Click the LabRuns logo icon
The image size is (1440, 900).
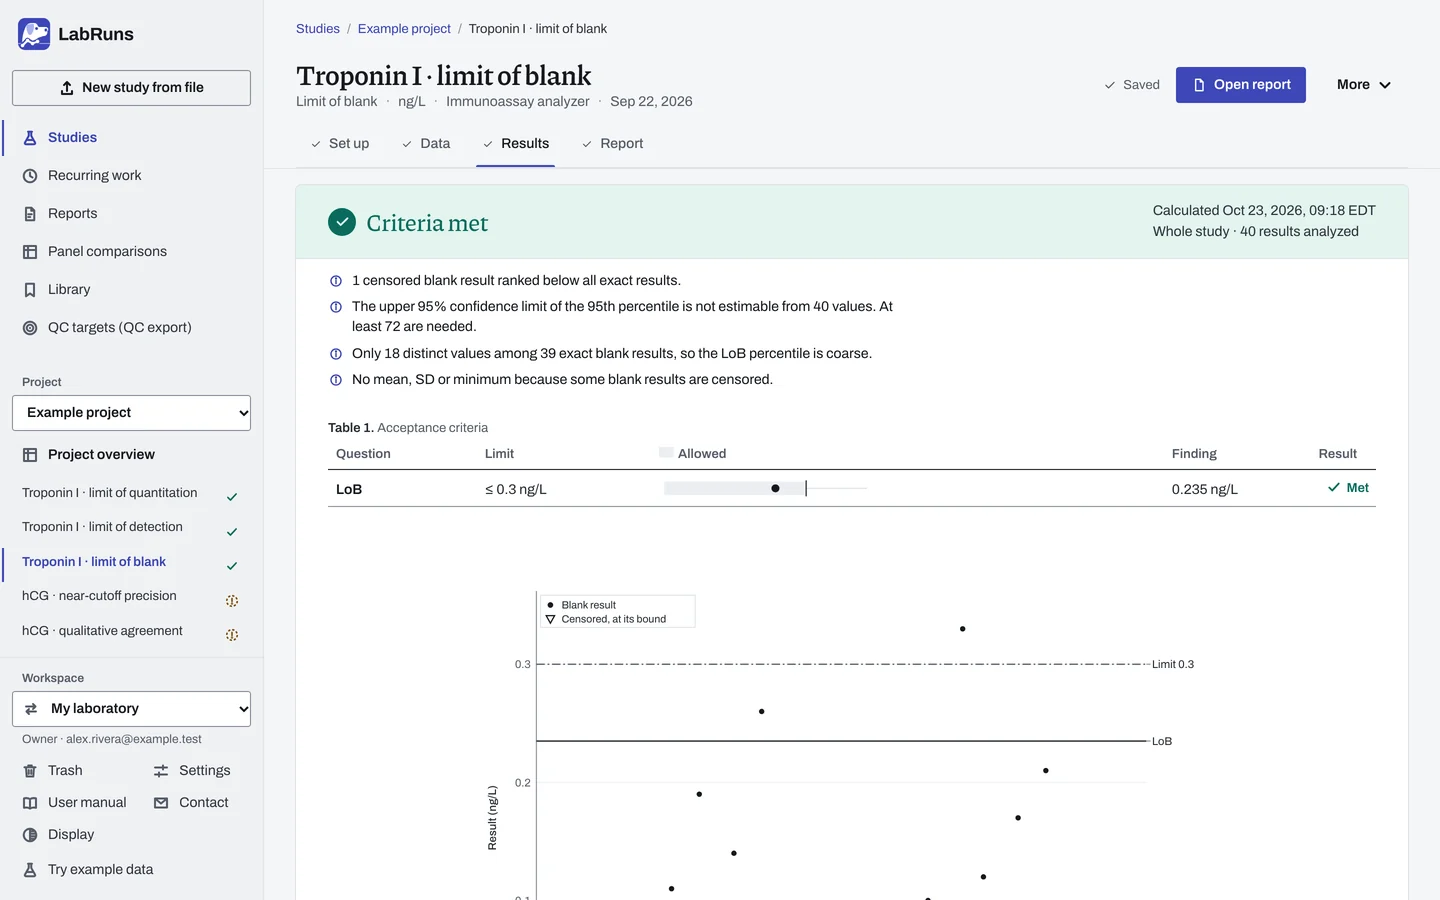click(34, 34)
